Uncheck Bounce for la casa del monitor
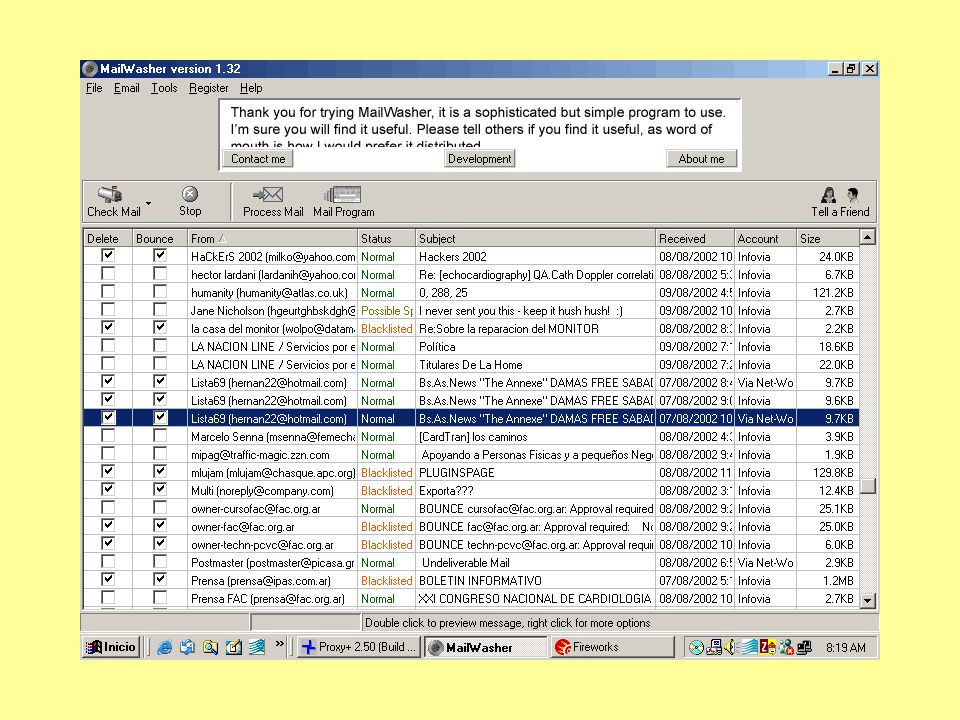 [x=160, y=327]
